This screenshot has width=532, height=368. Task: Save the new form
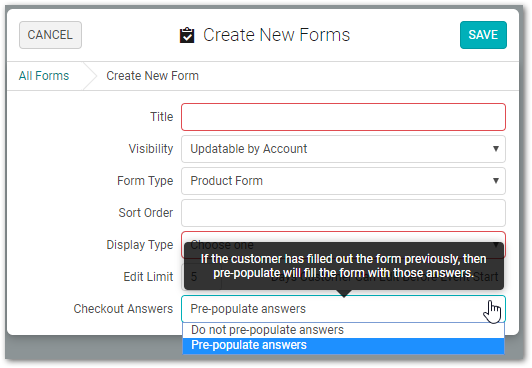click(x=483, y=35)
